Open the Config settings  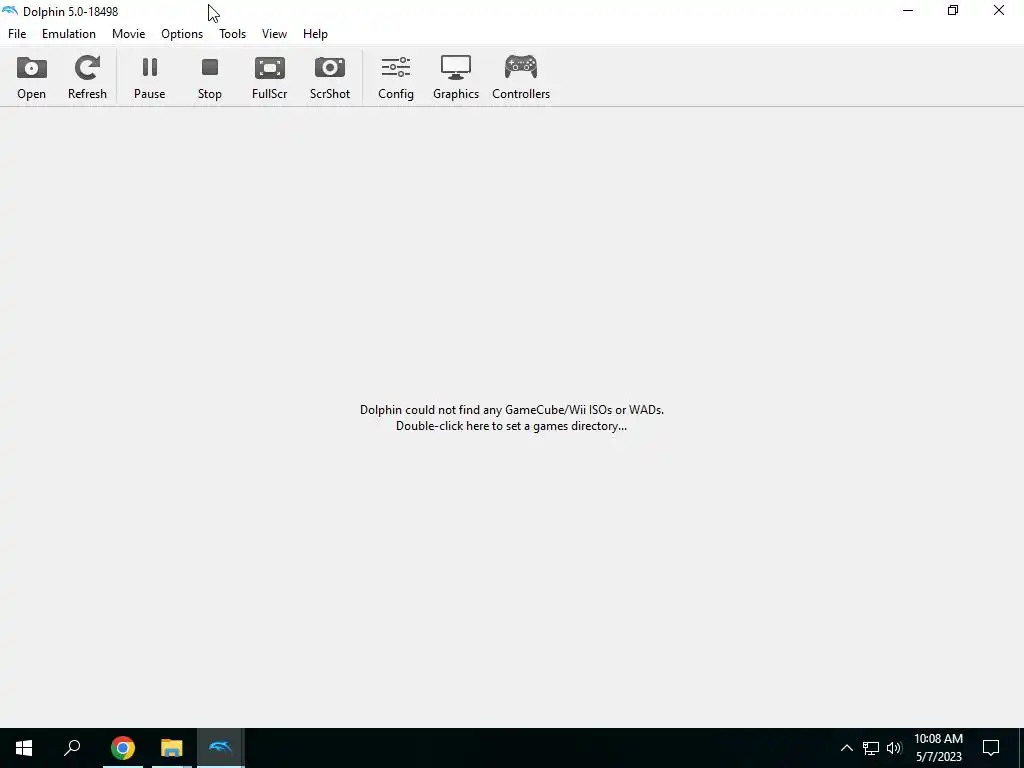click(396, 77)
